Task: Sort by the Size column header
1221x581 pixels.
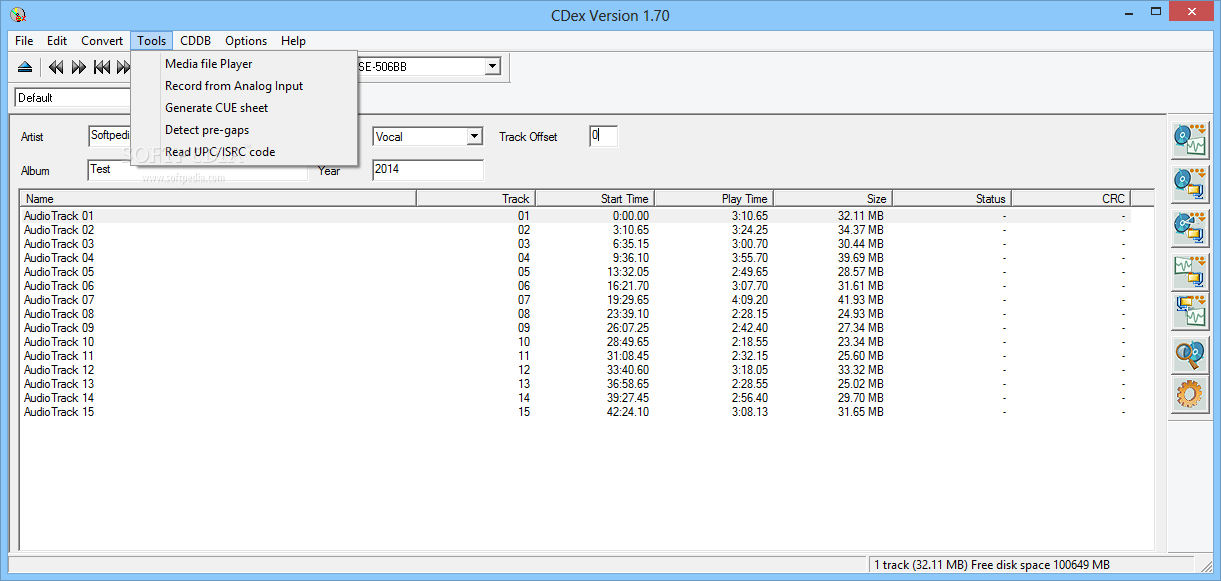Action: coord(832,198)
